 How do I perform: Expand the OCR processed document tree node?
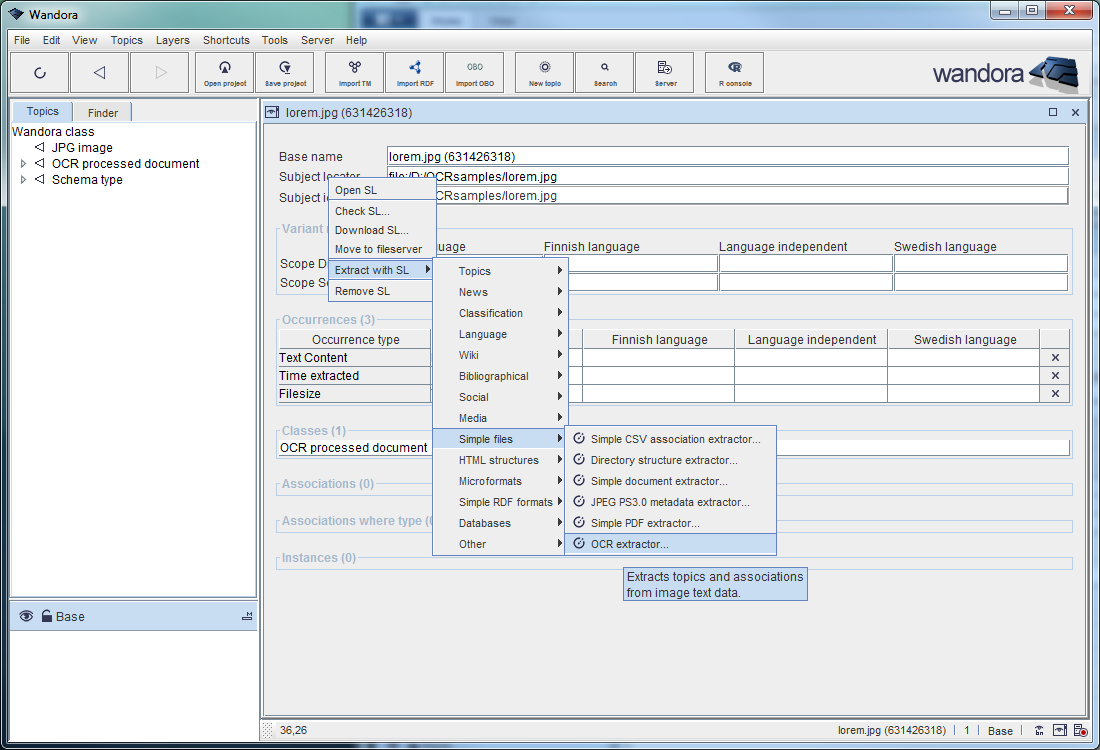pyautogui.click(x=24, y=164)
